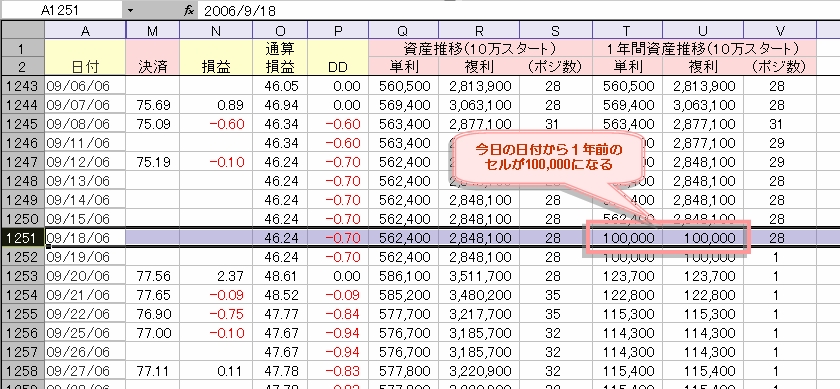Screen dimensions: 840x389
Task: Click the Name Box showing A1251
Action: click(x=62, y=10)
